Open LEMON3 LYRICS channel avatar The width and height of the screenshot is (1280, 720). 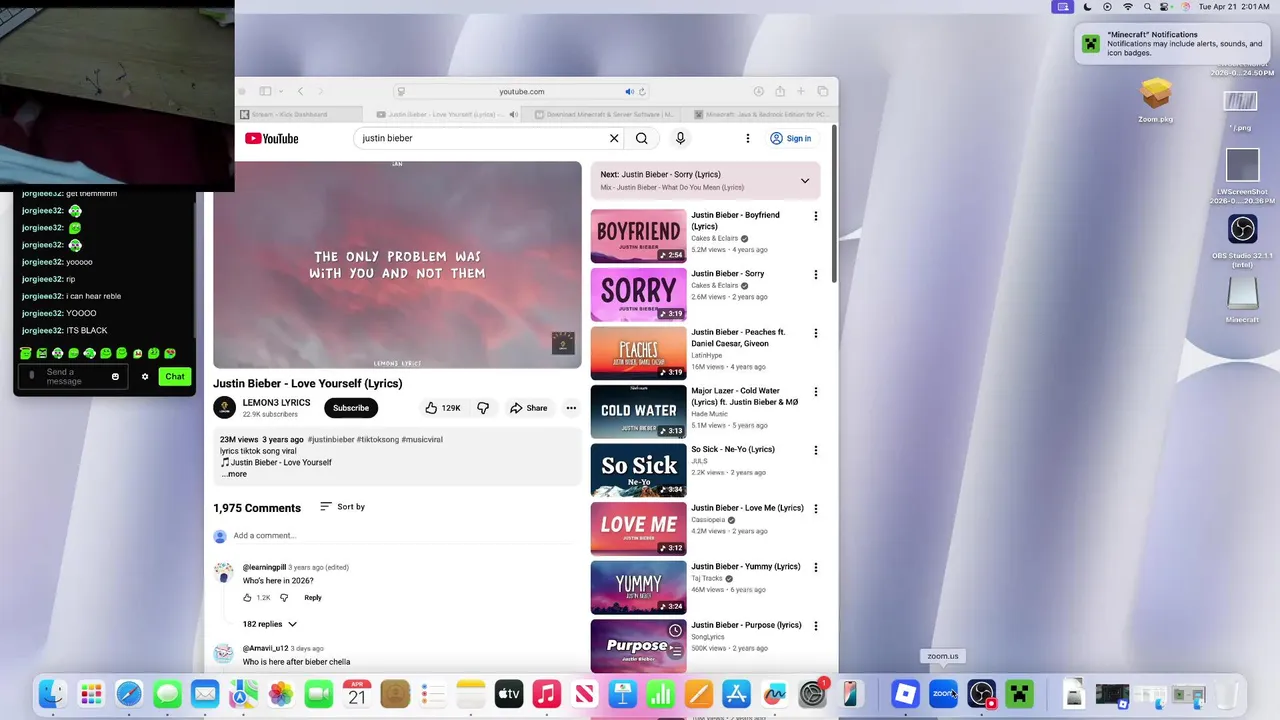tap(225, 407)
